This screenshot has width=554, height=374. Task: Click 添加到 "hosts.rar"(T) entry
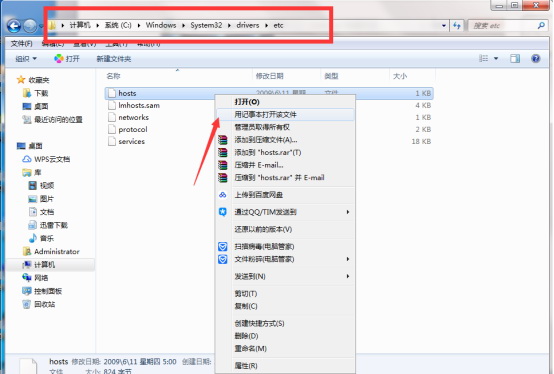coord(285,153)
